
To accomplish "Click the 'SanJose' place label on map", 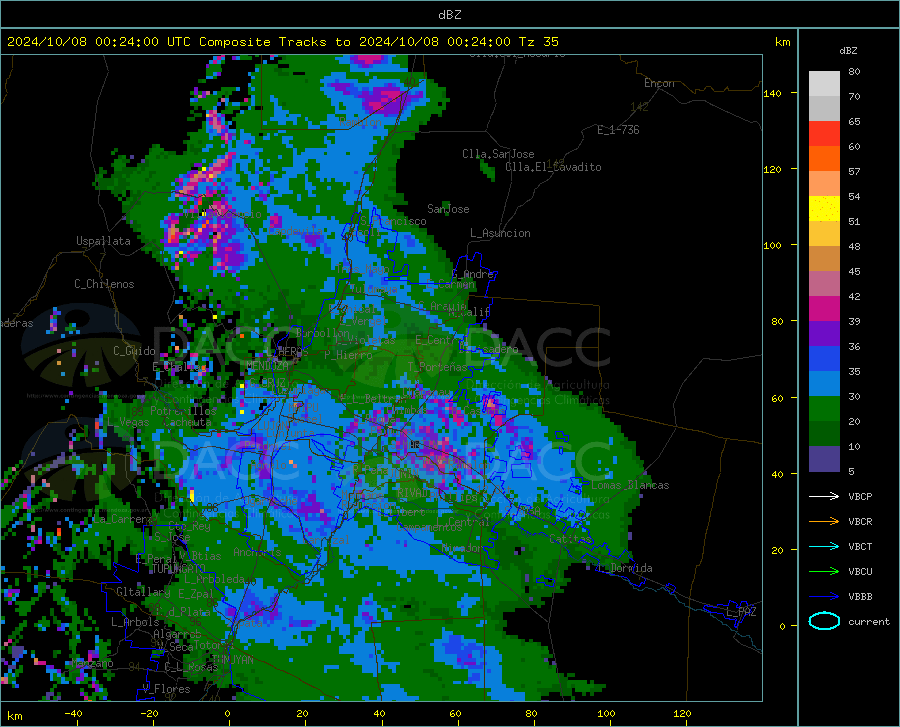I will (448, 209).
